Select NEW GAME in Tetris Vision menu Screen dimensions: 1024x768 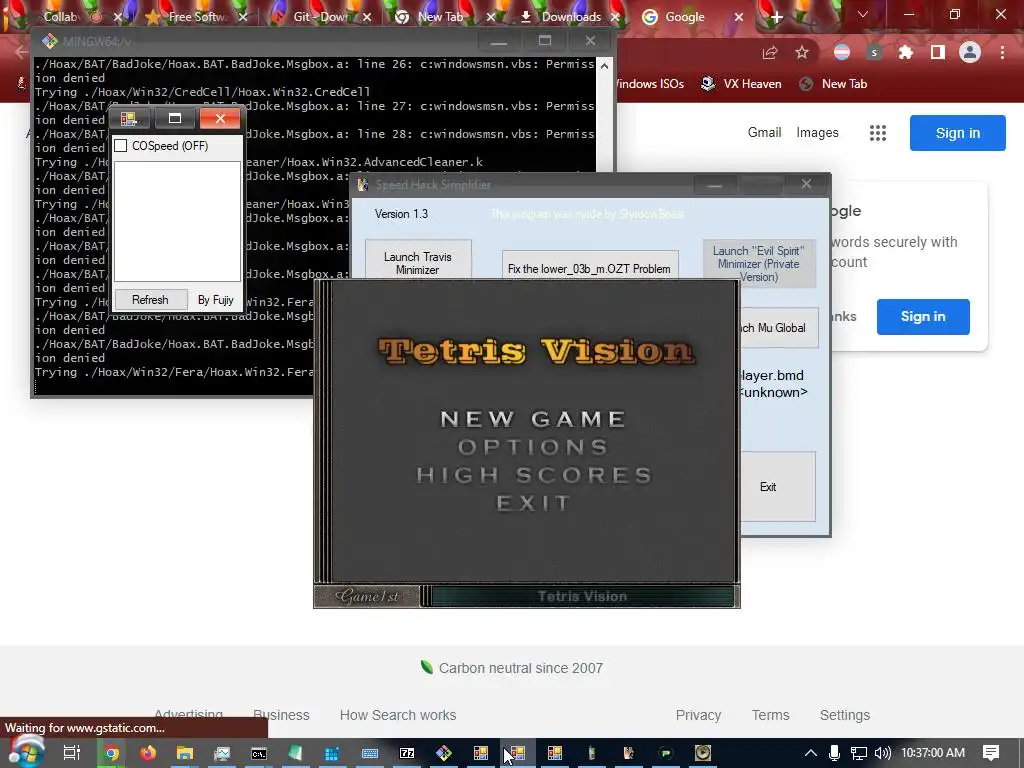[533, 419]
